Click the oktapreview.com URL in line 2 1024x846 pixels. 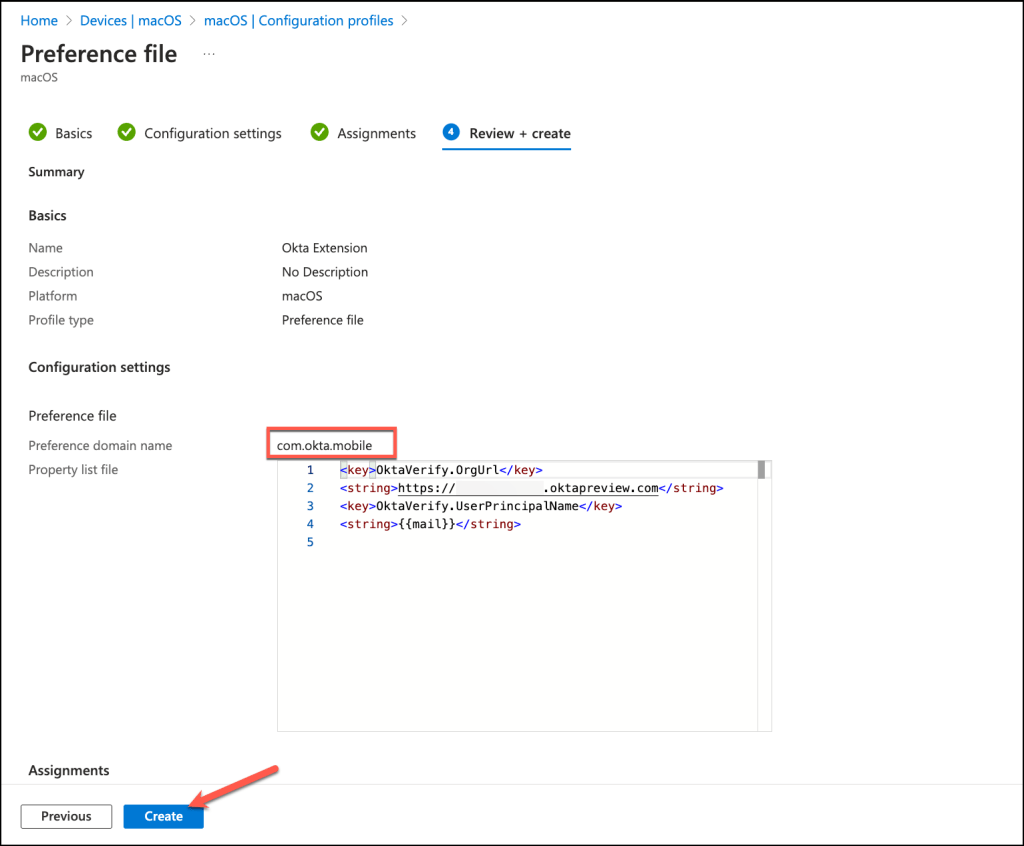coord(600,488)
